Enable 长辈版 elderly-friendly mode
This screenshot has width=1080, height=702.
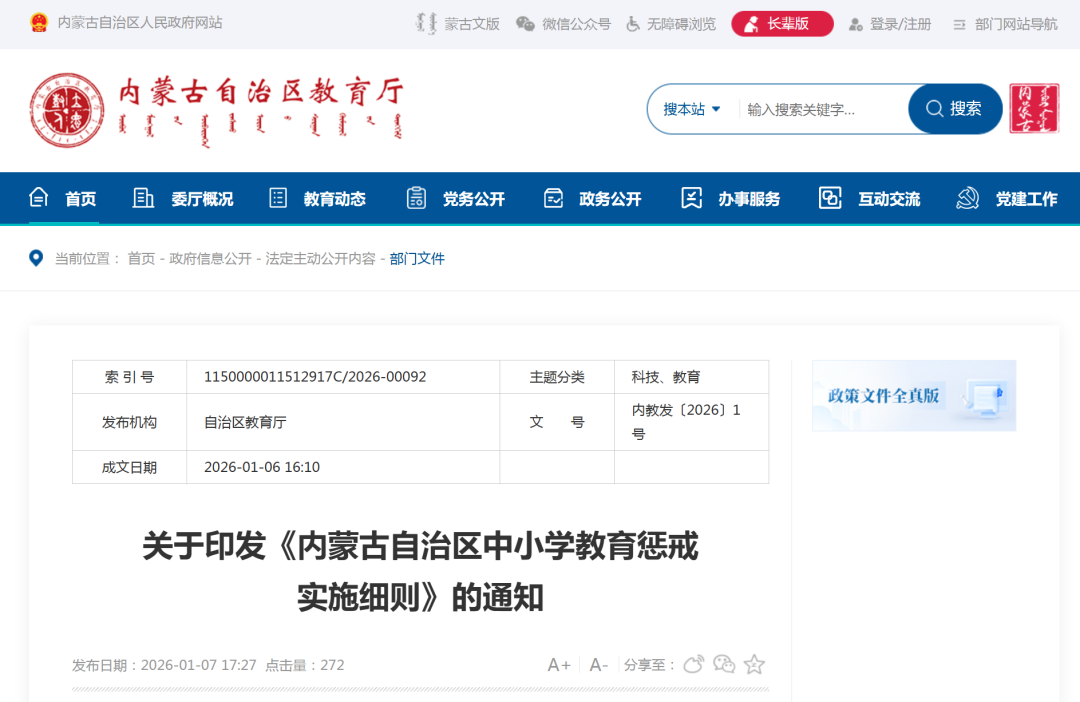pyautogui.click(x=782, y=23)
